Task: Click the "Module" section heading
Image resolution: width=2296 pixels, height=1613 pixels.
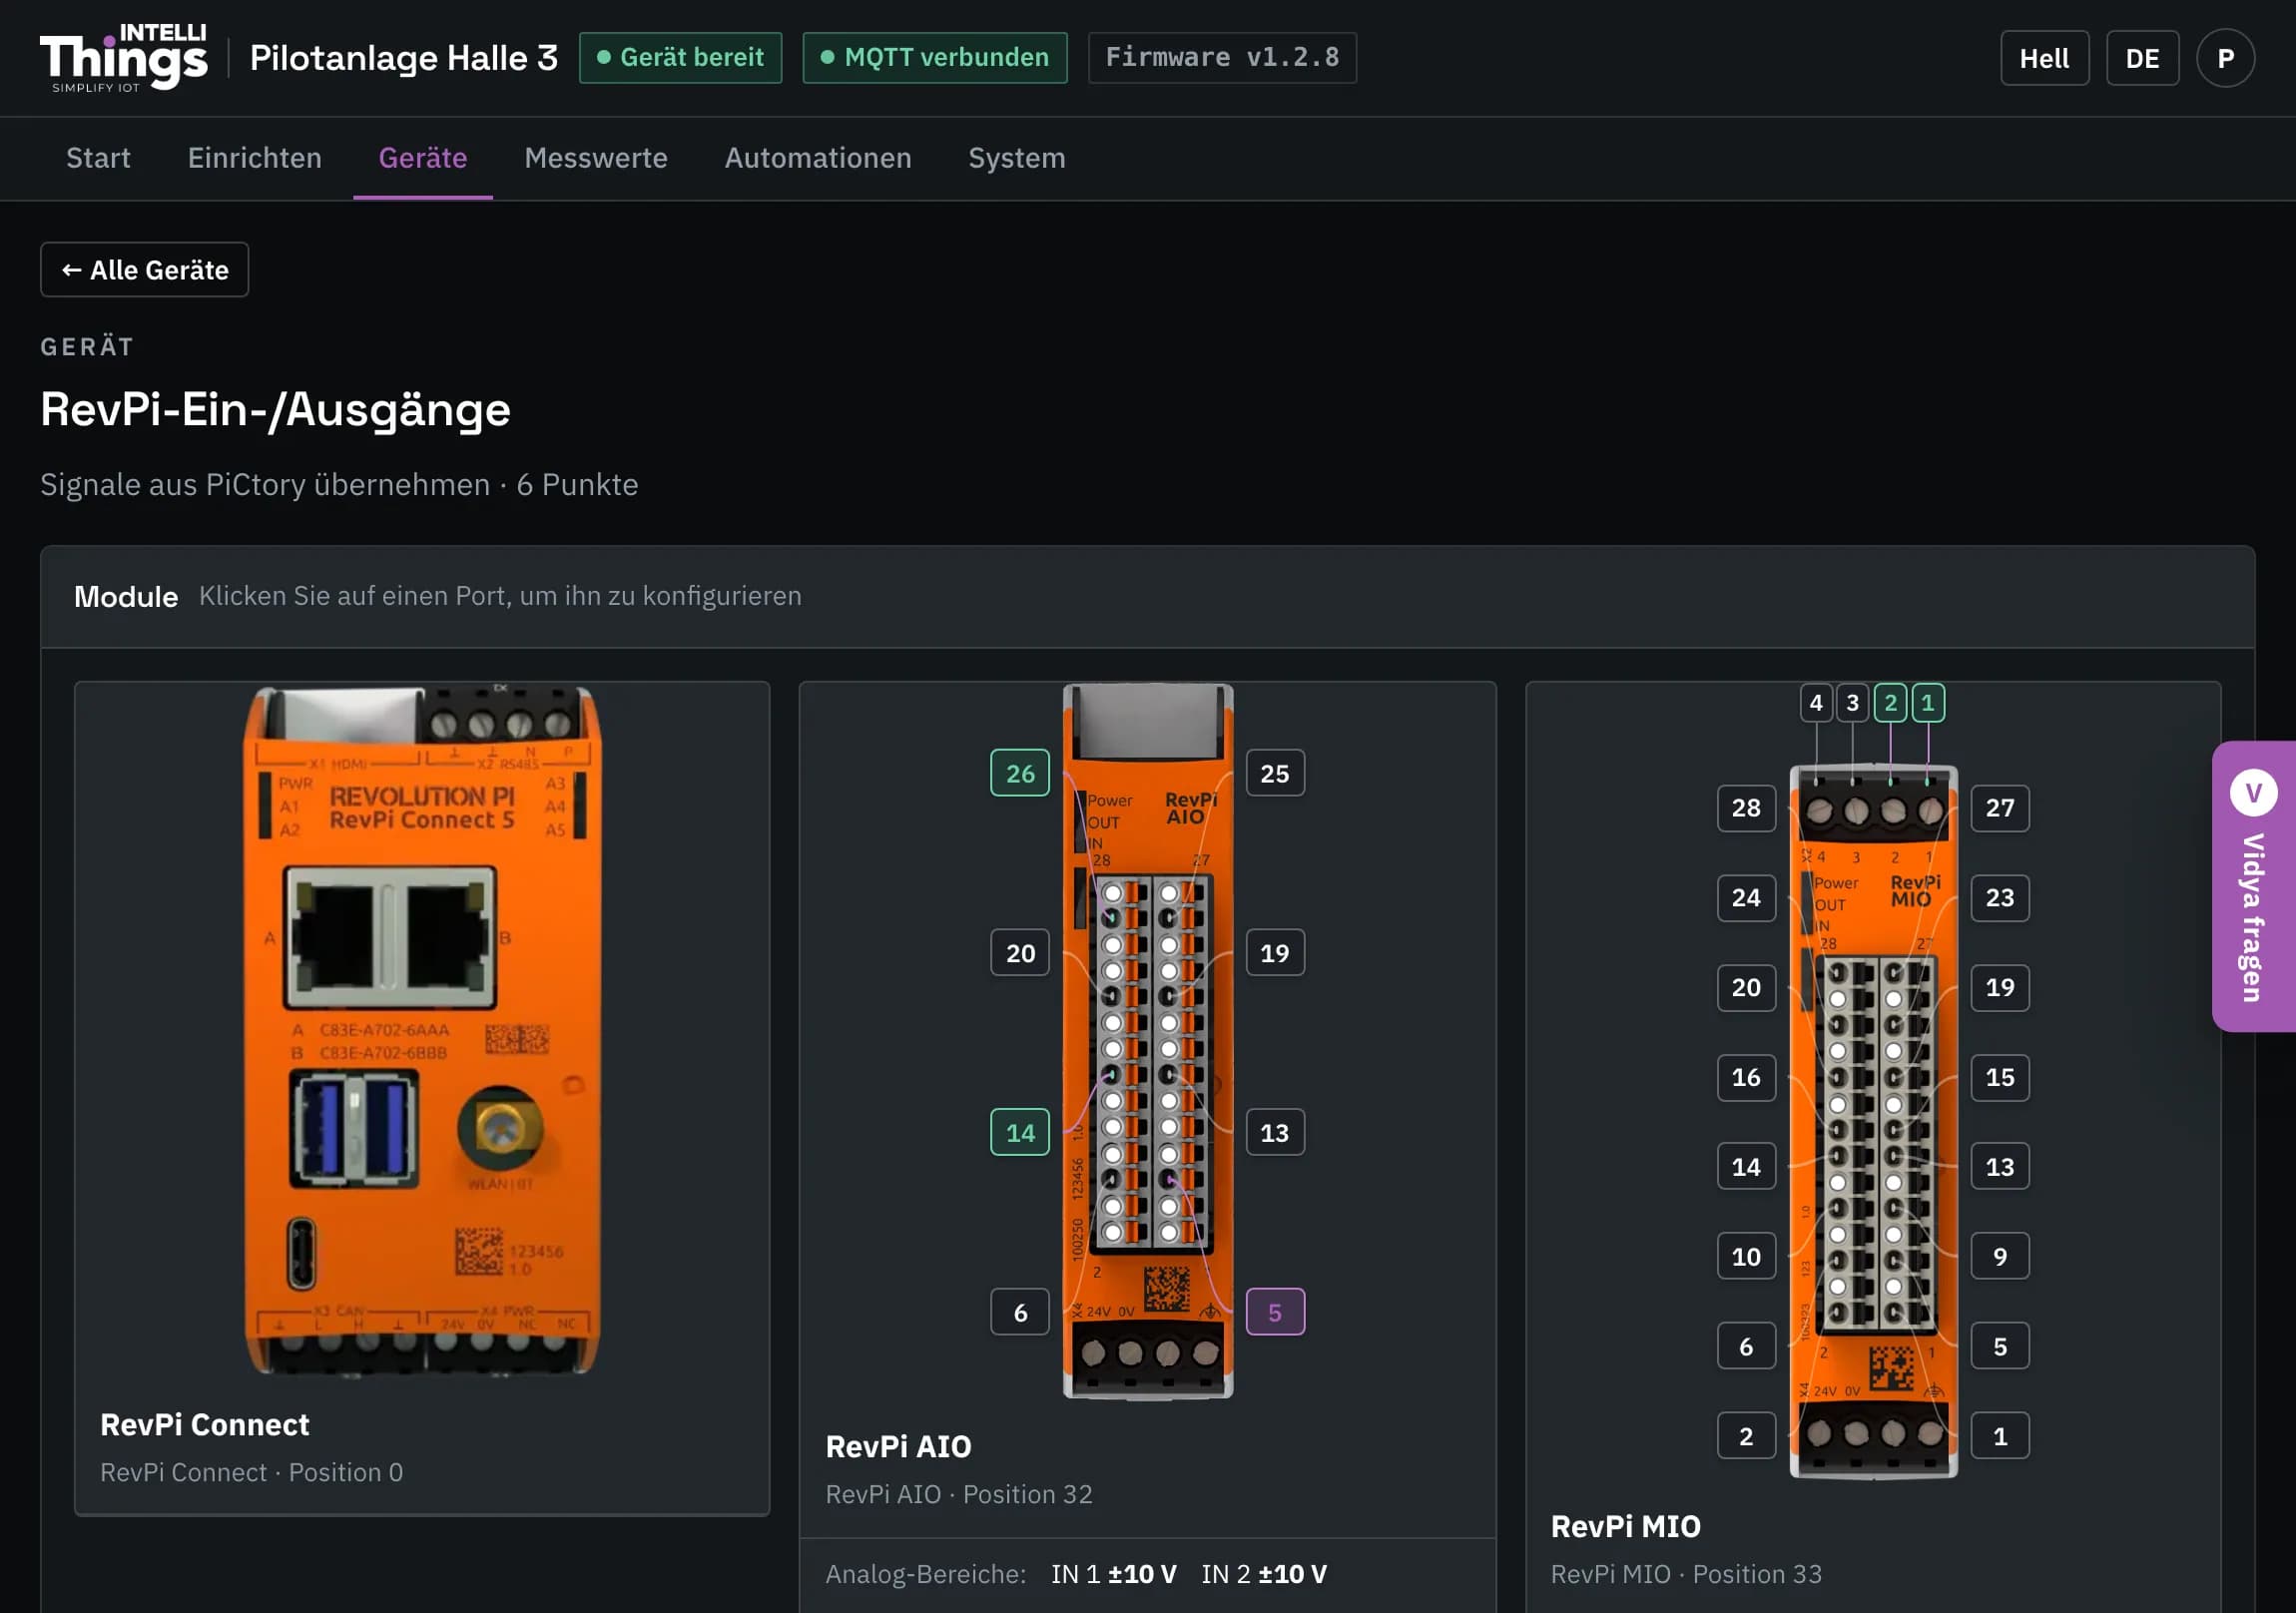Action: (x=126, y=597)
